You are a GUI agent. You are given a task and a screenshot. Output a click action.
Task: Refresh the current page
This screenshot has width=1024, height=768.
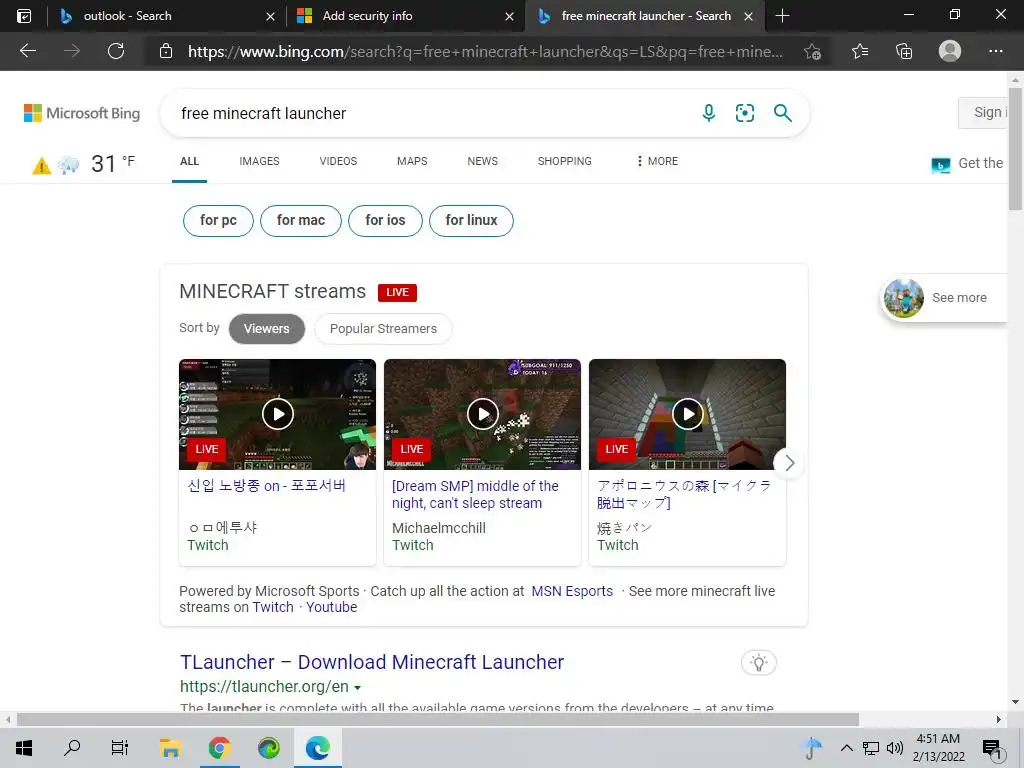coord(116,51)
